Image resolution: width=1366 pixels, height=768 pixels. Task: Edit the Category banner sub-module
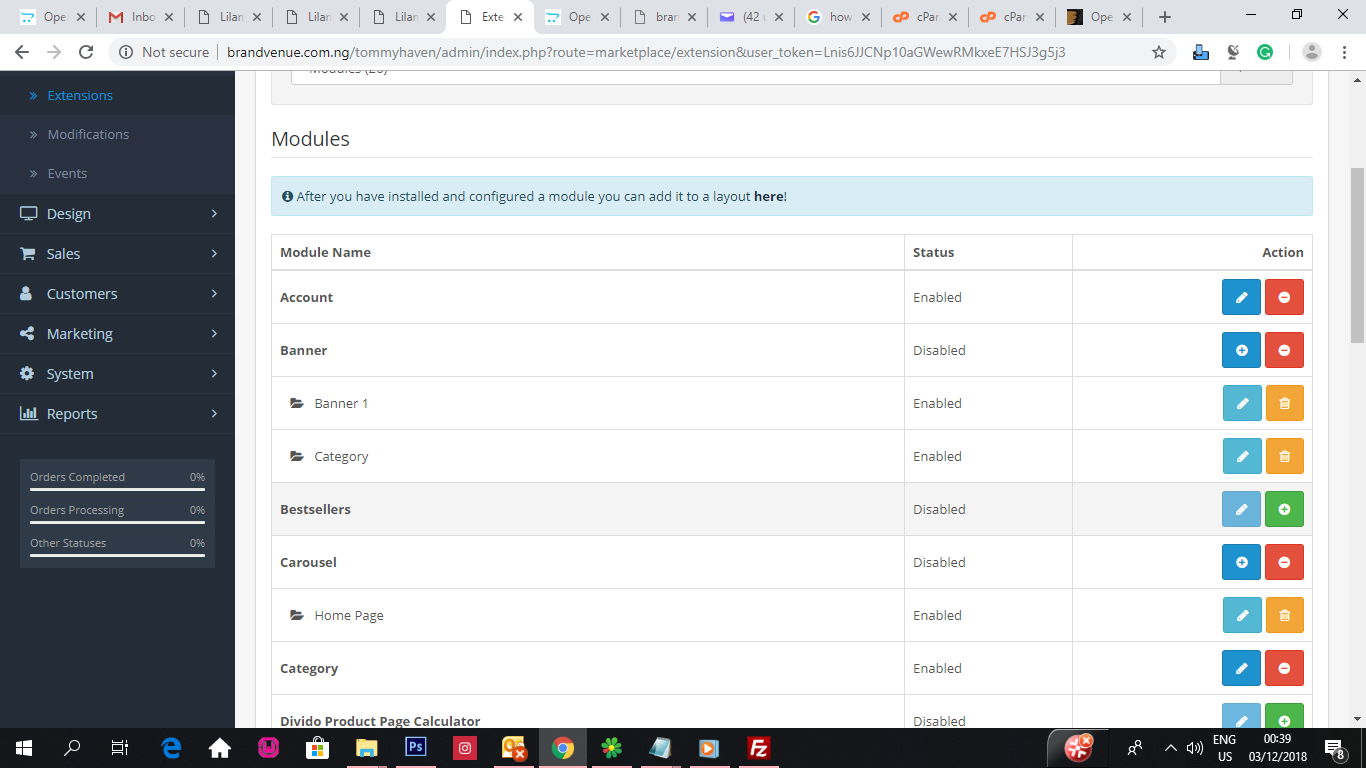point(1242,456)
